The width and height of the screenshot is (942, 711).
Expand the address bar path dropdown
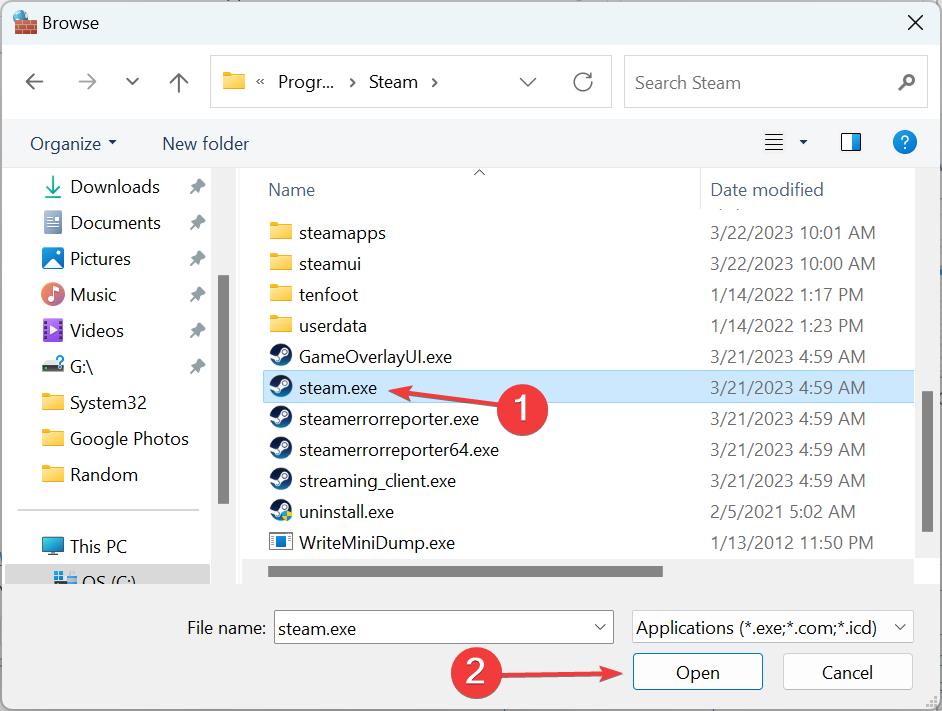coord(528,83)
